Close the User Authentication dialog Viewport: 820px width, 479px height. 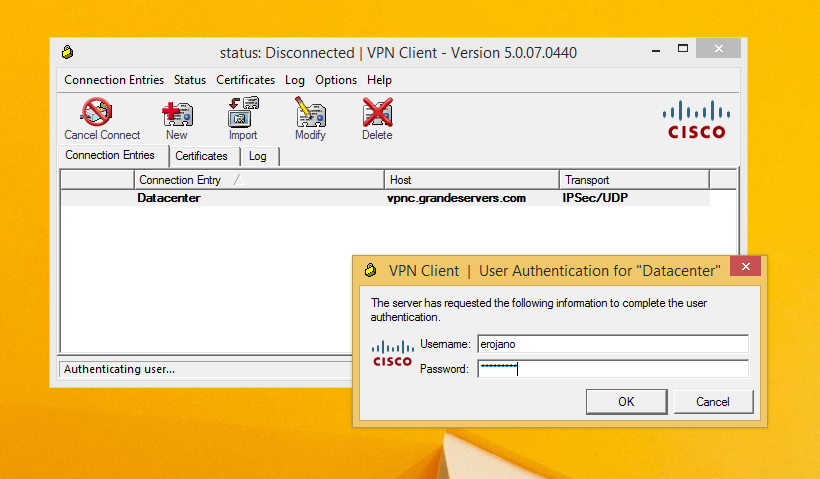745,267
